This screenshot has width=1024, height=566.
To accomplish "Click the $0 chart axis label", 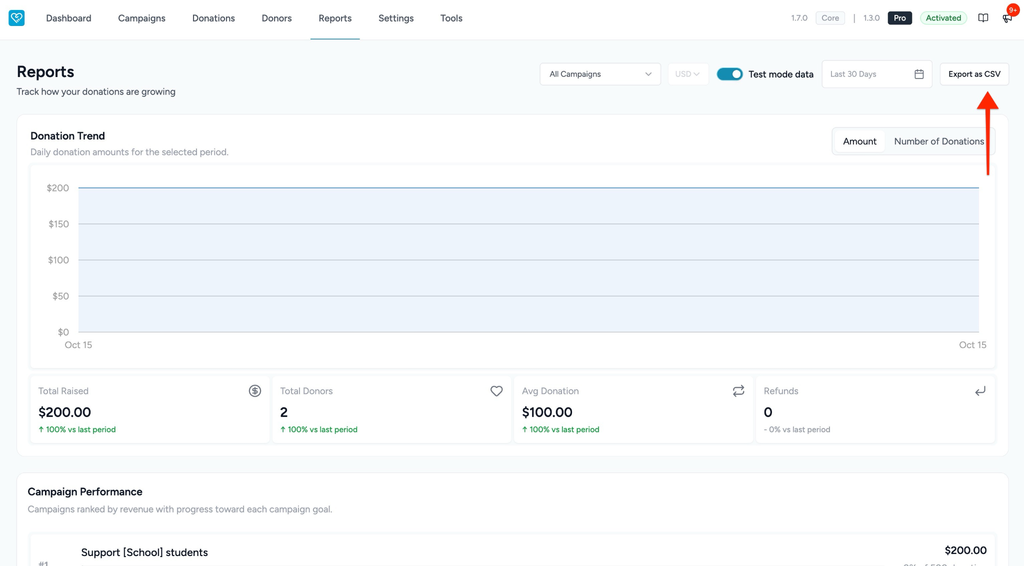I will 63,332.
